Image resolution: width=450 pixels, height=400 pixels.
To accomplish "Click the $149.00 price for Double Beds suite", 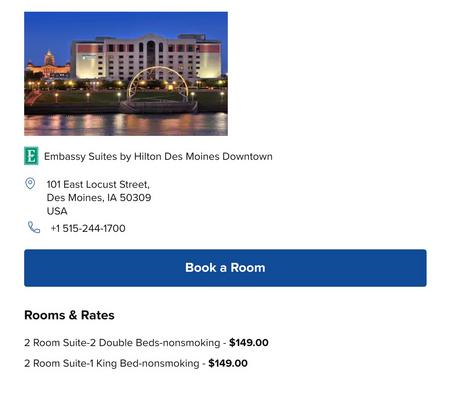I will 249,343.
